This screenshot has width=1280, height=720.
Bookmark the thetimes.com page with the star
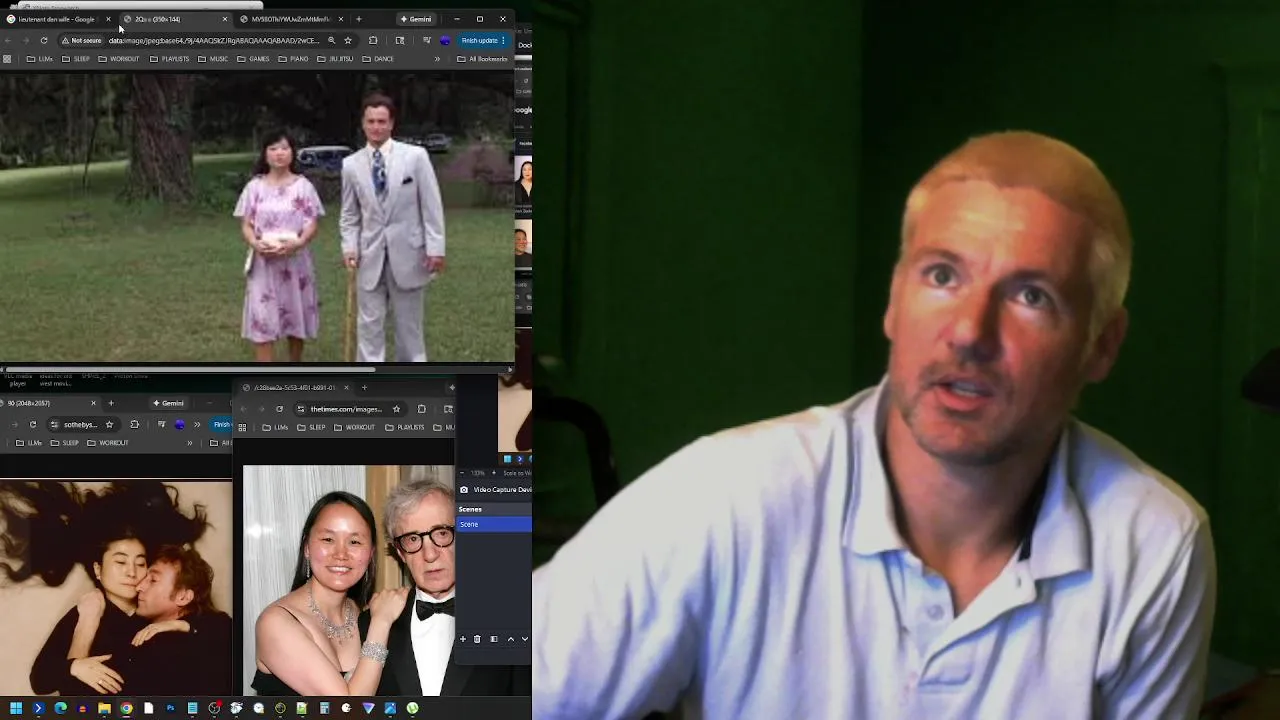click(x=396, y=409)
